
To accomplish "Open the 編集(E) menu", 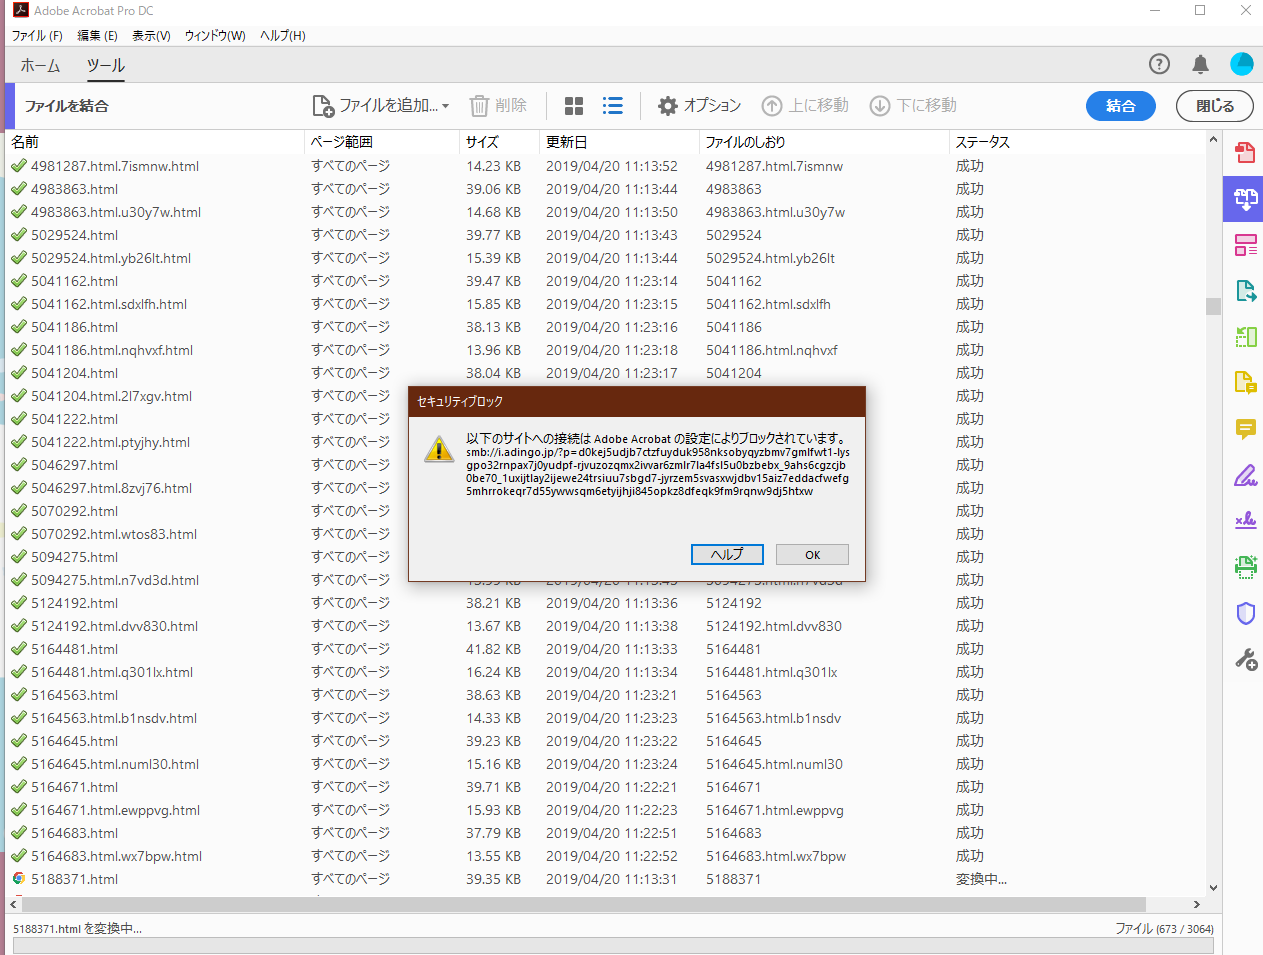I will 97,35.
